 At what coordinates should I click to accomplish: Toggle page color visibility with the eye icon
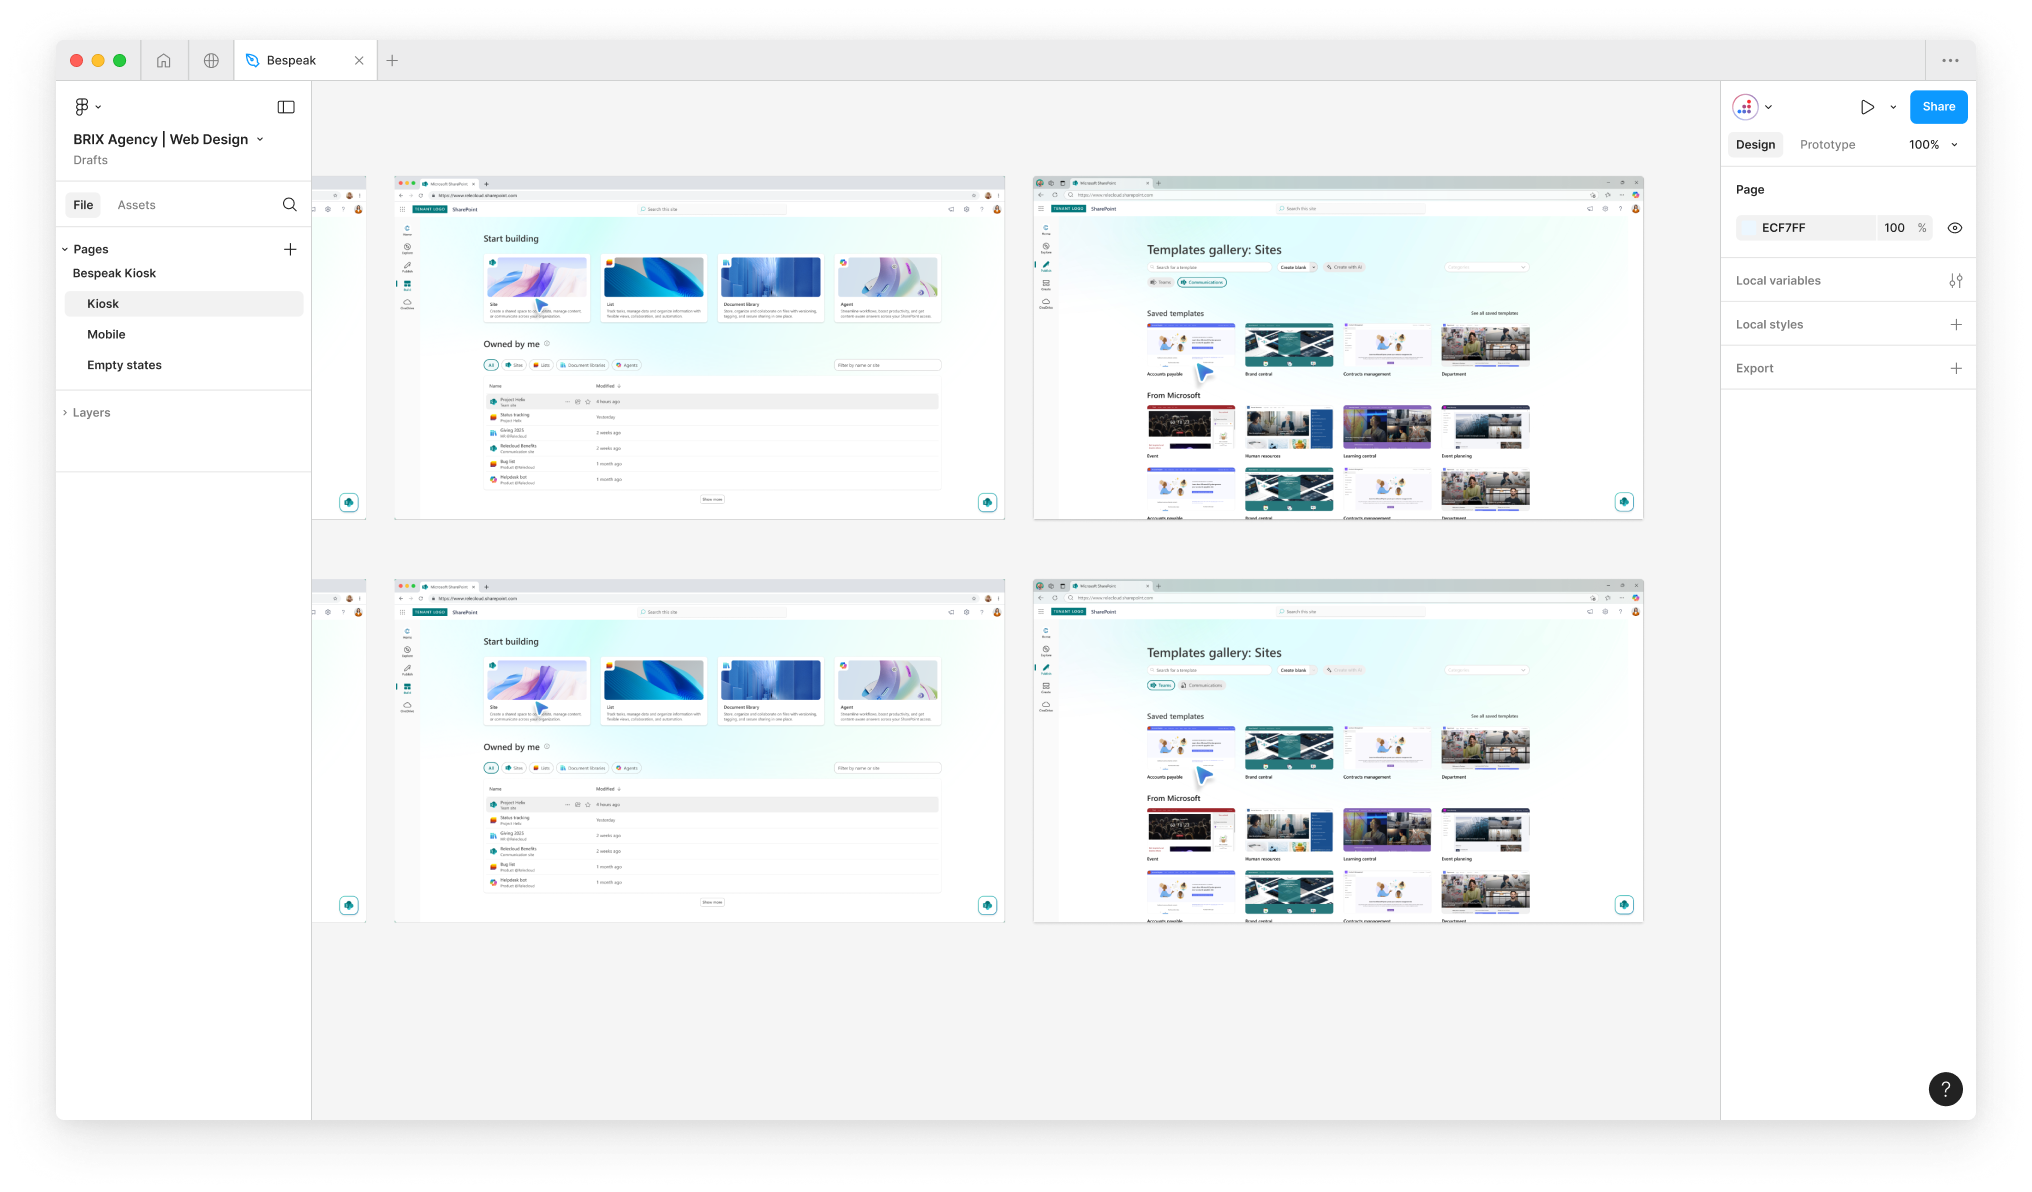(1955, 227)
